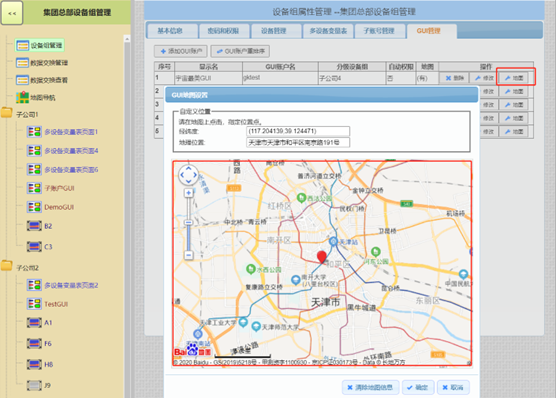
Task: Open 多设备变量表页面1 icon
Action: (34, 132)
